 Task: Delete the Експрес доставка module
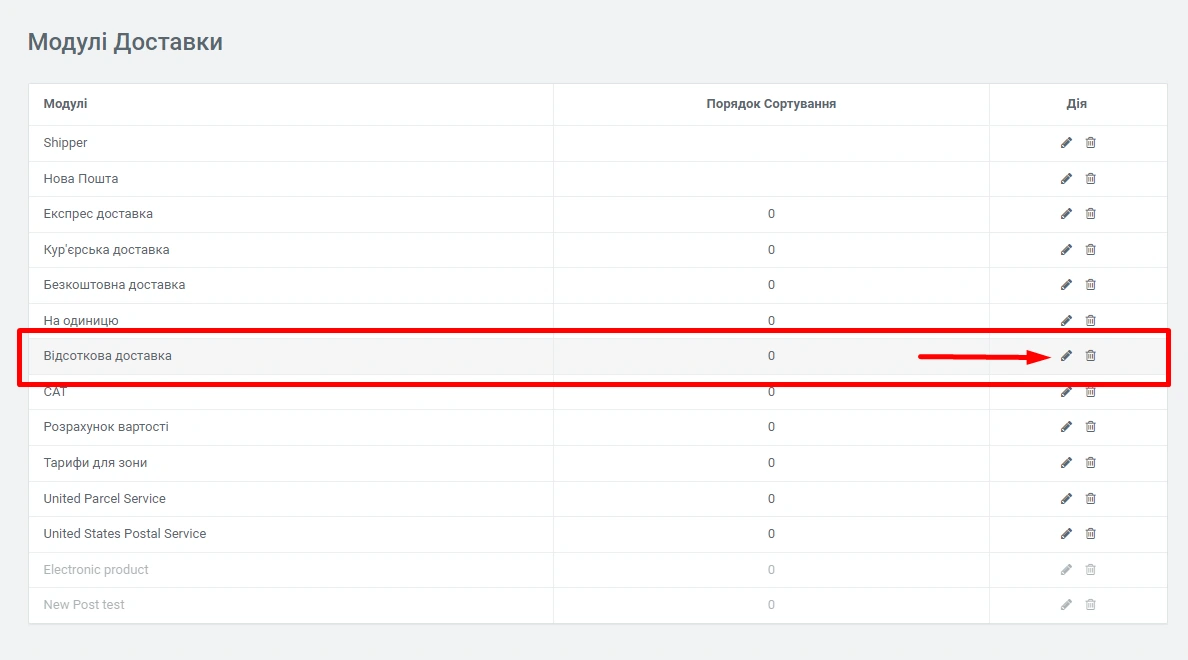coord(1090,214)
